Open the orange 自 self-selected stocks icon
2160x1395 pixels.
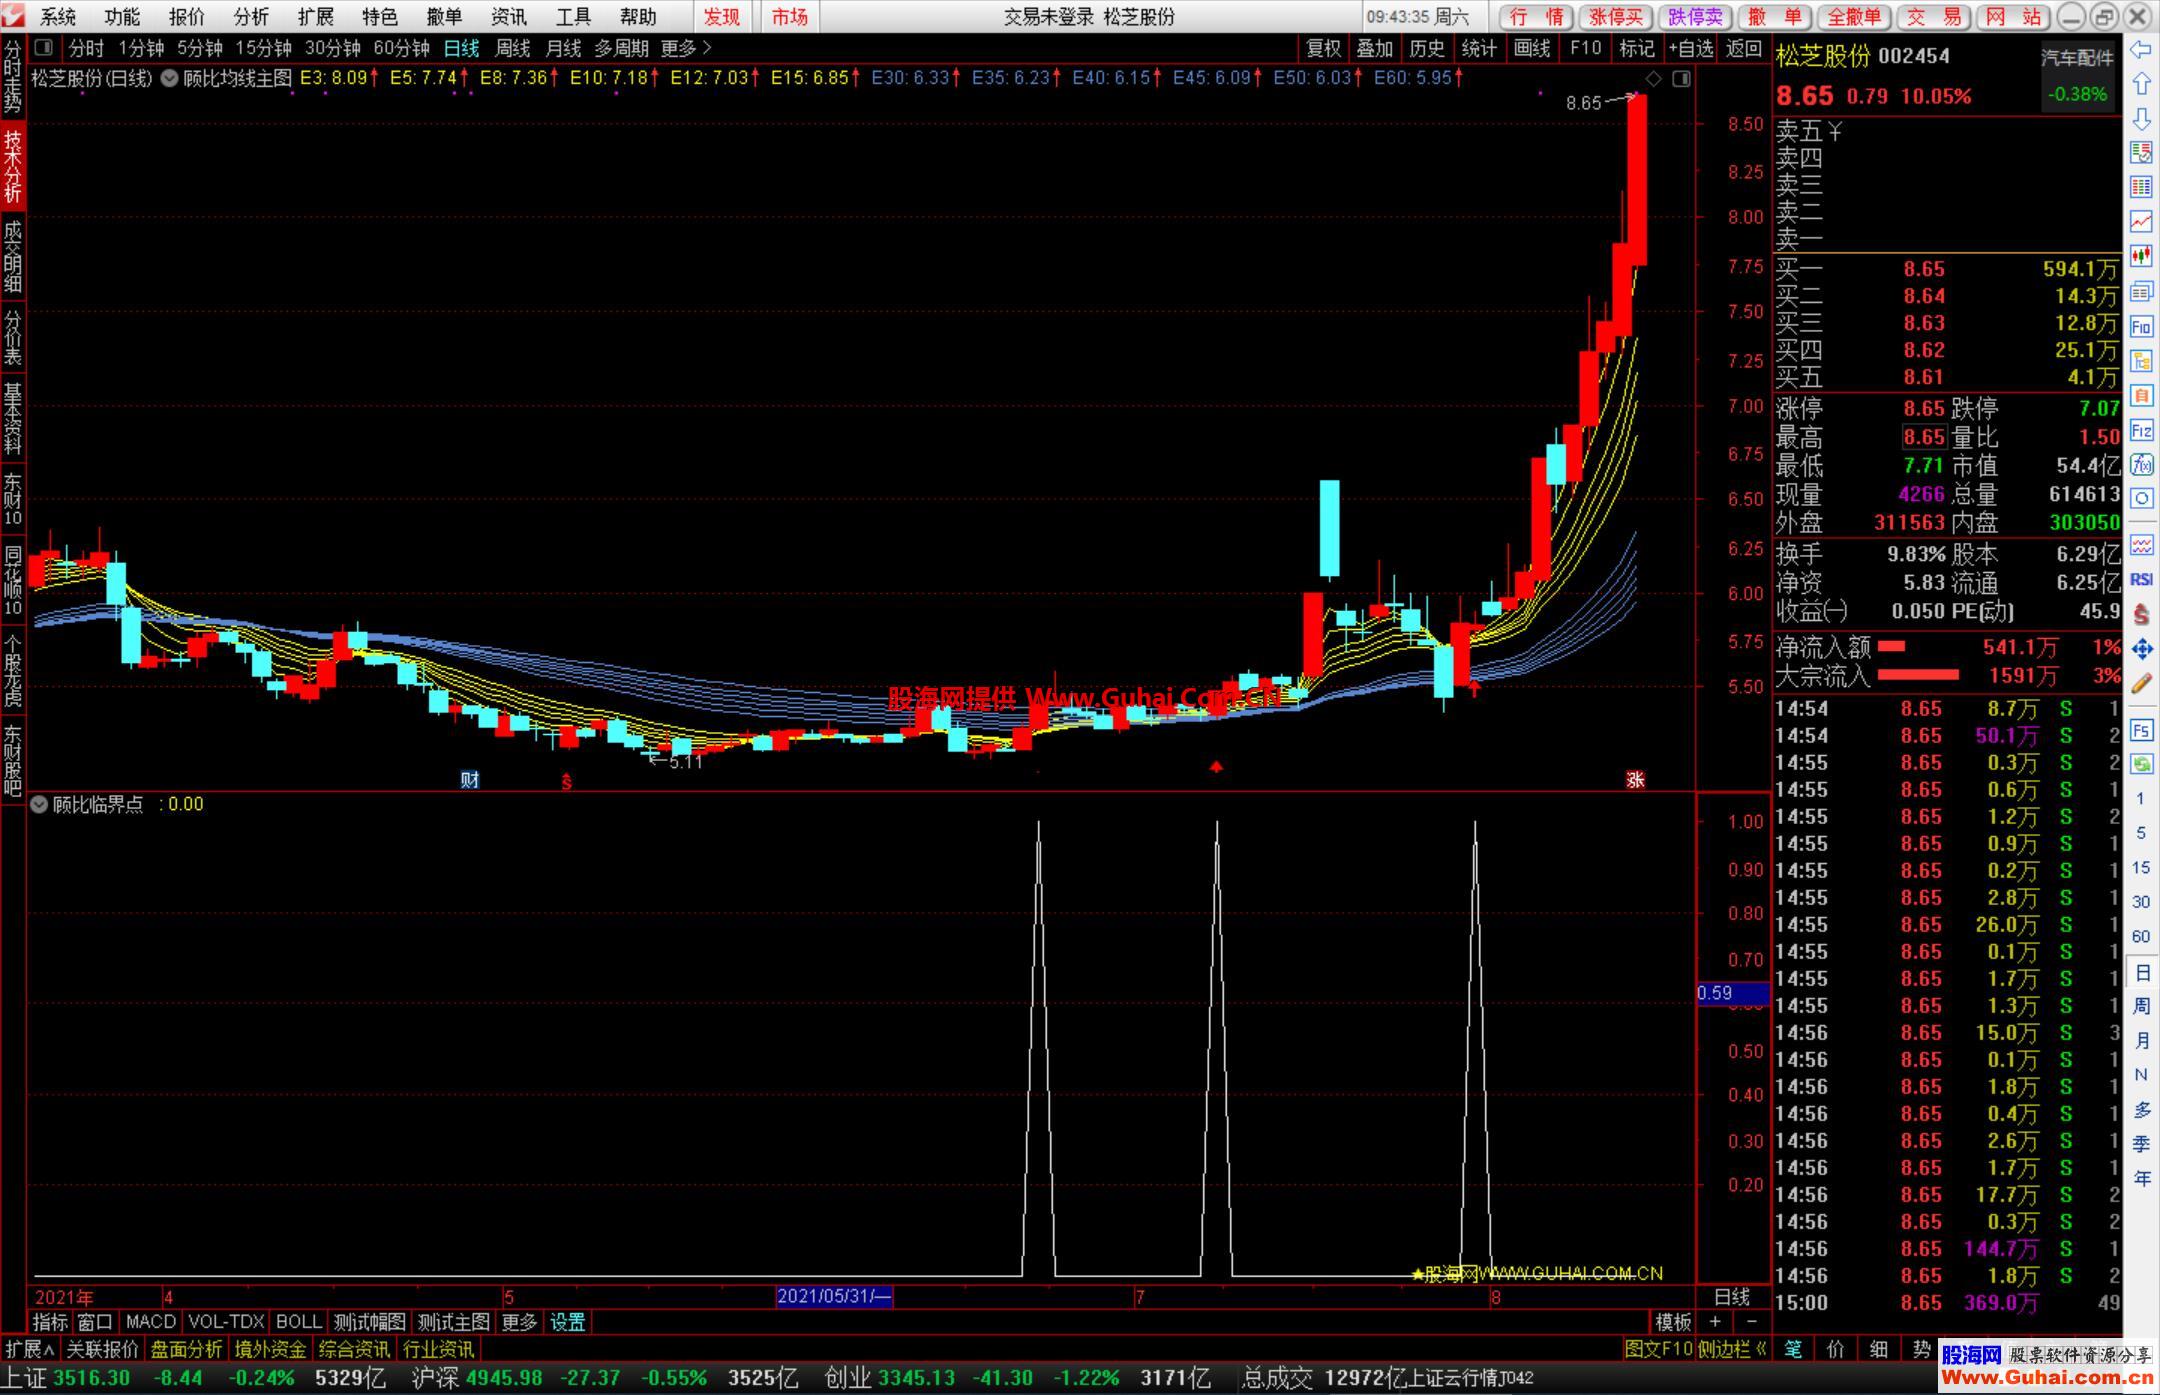click(x=2141, y=396)
